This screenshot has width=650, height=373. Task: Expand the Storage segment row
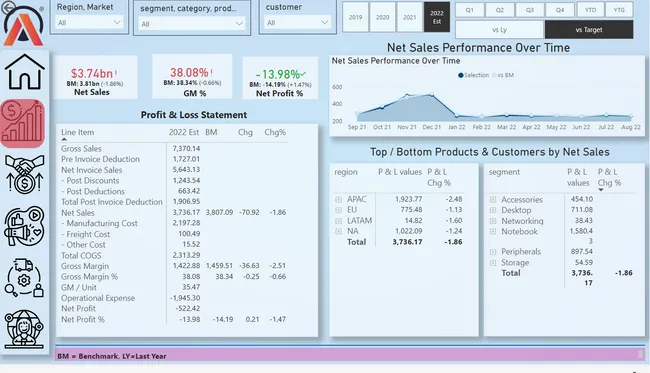493,263
